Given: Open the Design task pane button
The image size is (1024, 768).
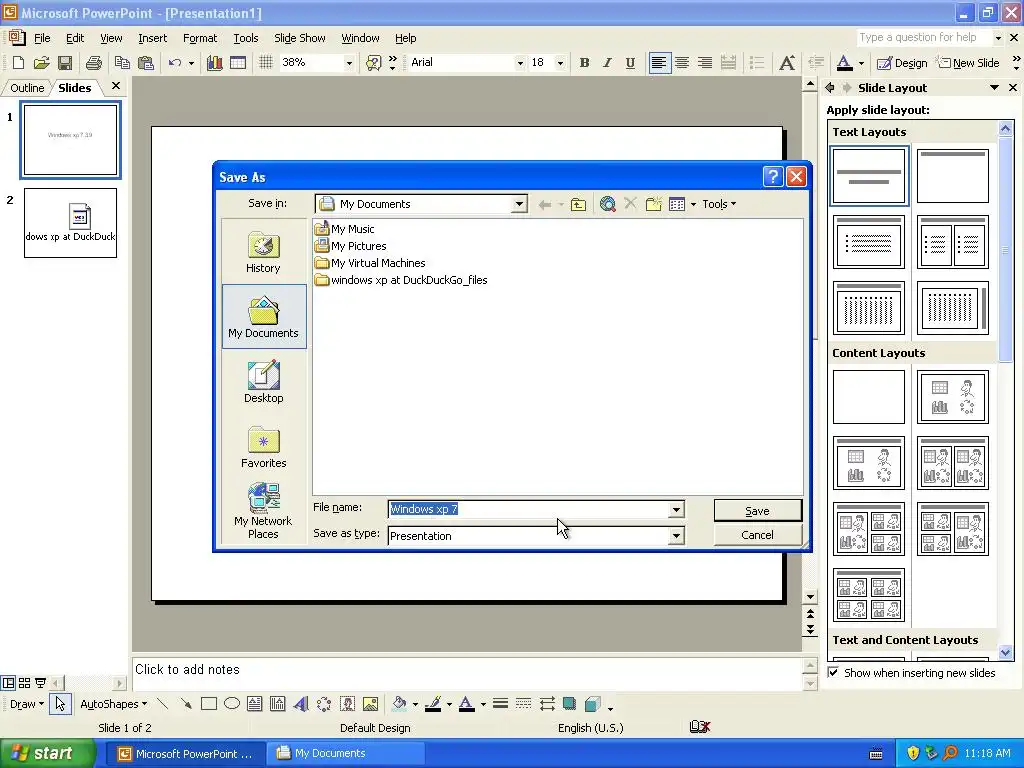Looking at the screenshot, I should click(902, 63).
